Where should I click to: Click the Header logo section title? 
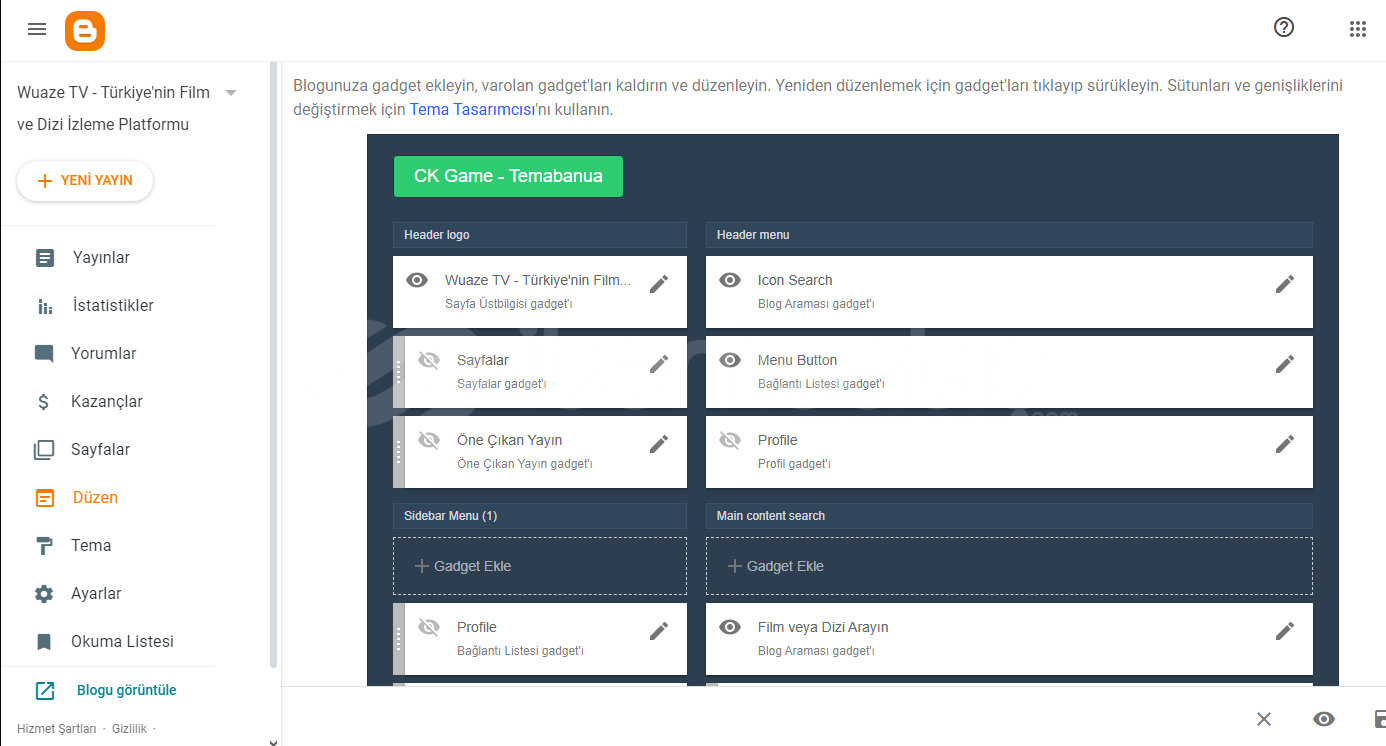pyautogui.click(x=437, y=235)
